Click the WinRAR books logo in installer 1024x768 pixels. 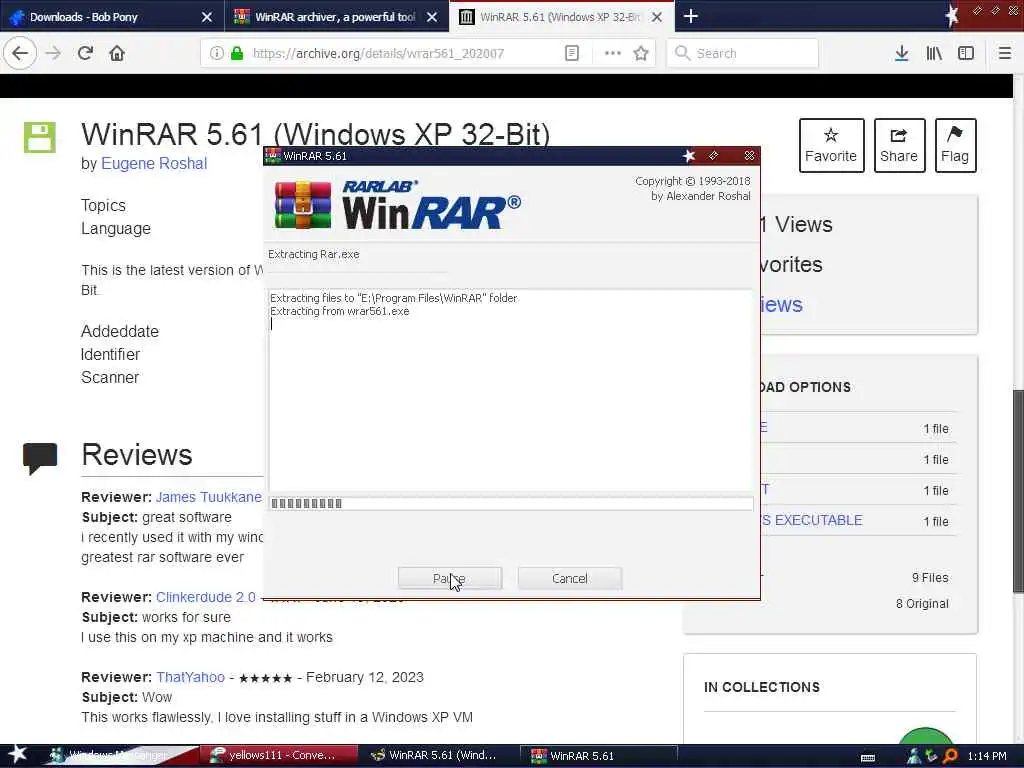point(302,205)
